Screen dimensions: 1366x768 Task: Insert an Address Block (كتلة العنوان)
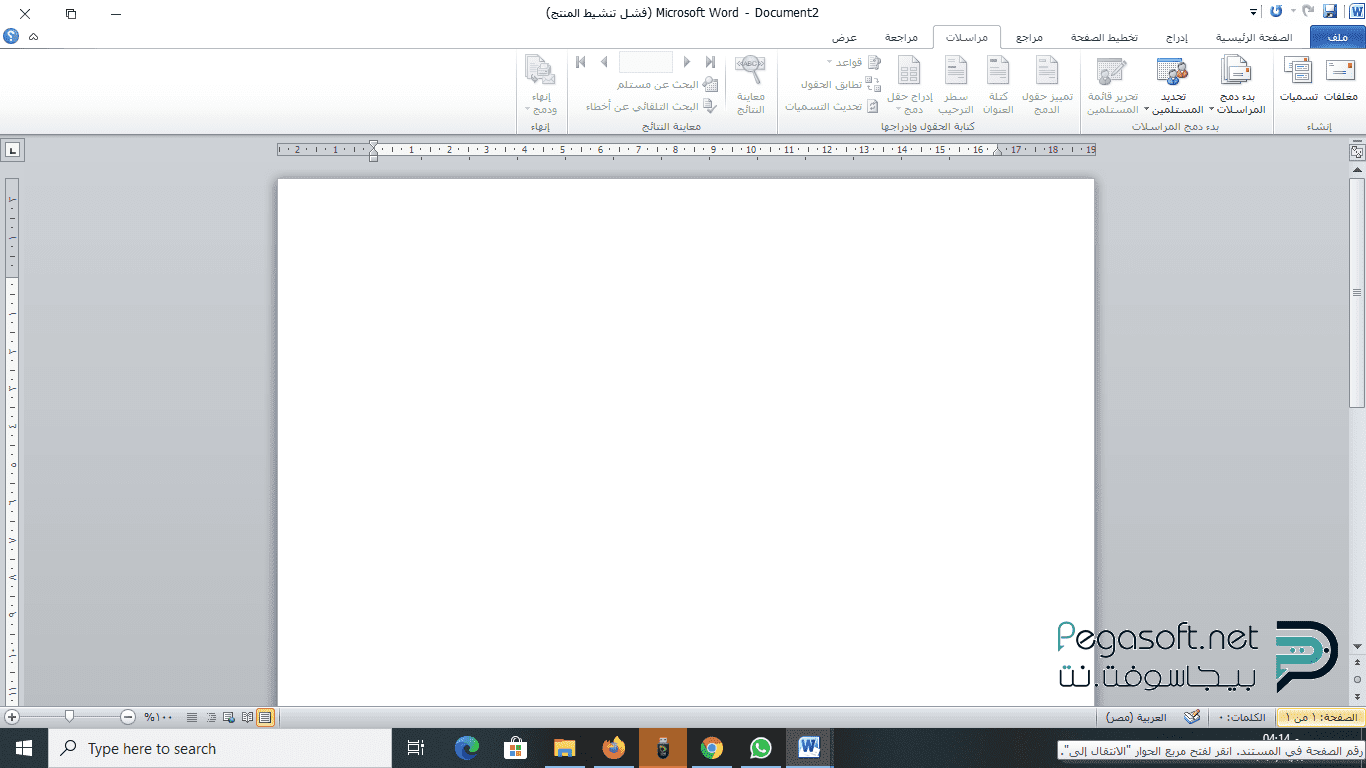998,85
